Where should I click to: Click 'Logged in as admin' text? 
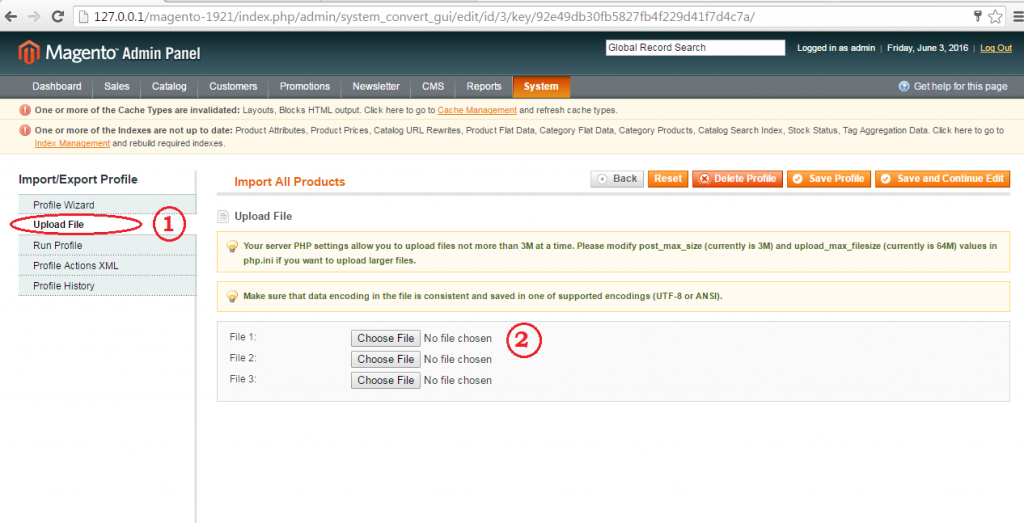[836, 48]
